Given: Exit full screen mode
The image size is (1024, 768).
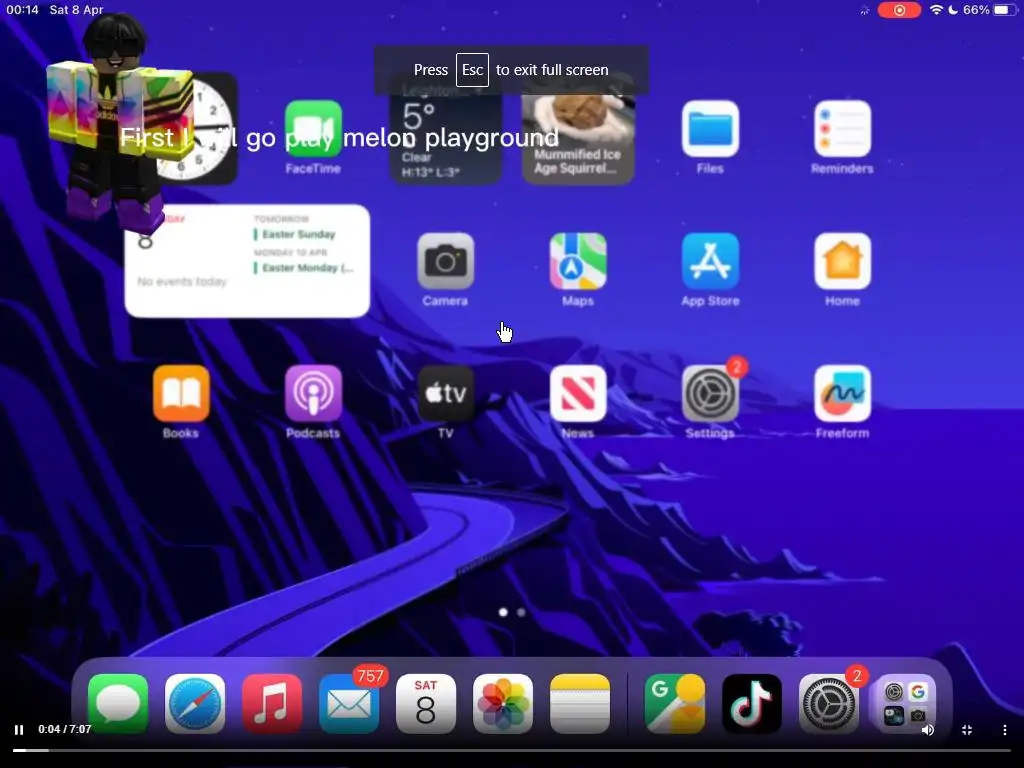Looking at the screenshot, I should pos(967,729).
